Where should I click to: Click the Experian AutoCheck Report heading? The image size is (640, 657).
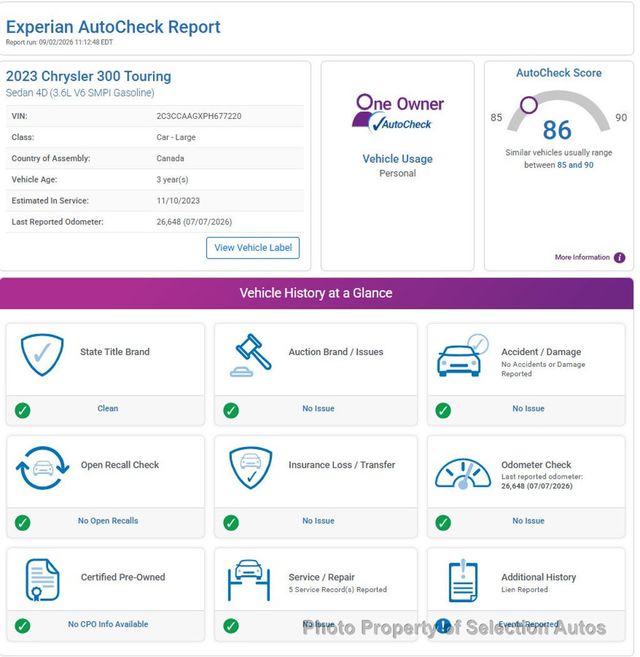(x=113, y=27)
